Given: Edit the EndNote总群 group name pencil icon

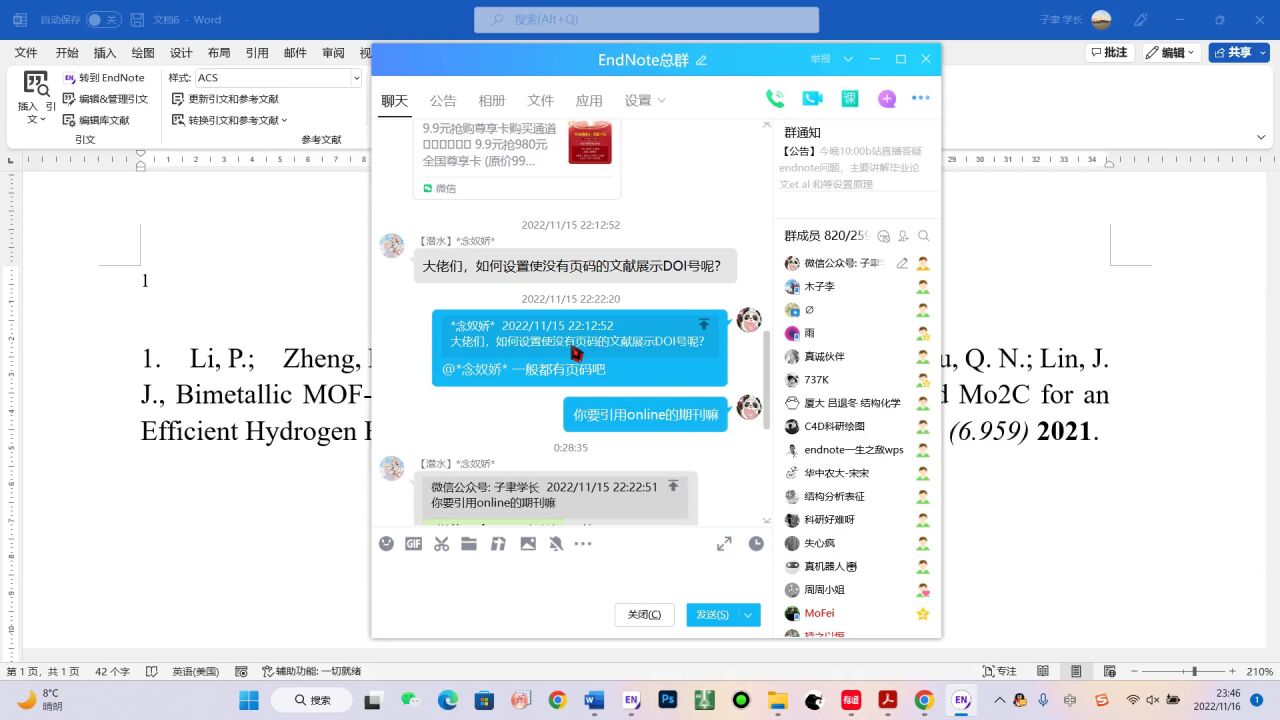Looking at the screenshot, I should click(x=701, y=60).
